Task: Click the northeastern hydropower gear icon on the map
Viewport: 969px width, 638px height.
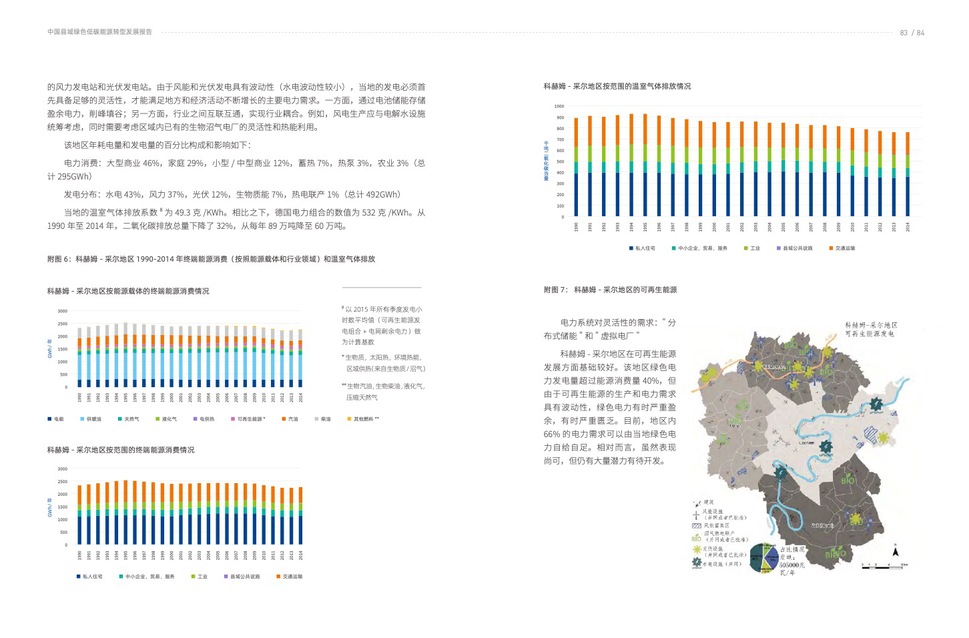Action: coord(876,404)
